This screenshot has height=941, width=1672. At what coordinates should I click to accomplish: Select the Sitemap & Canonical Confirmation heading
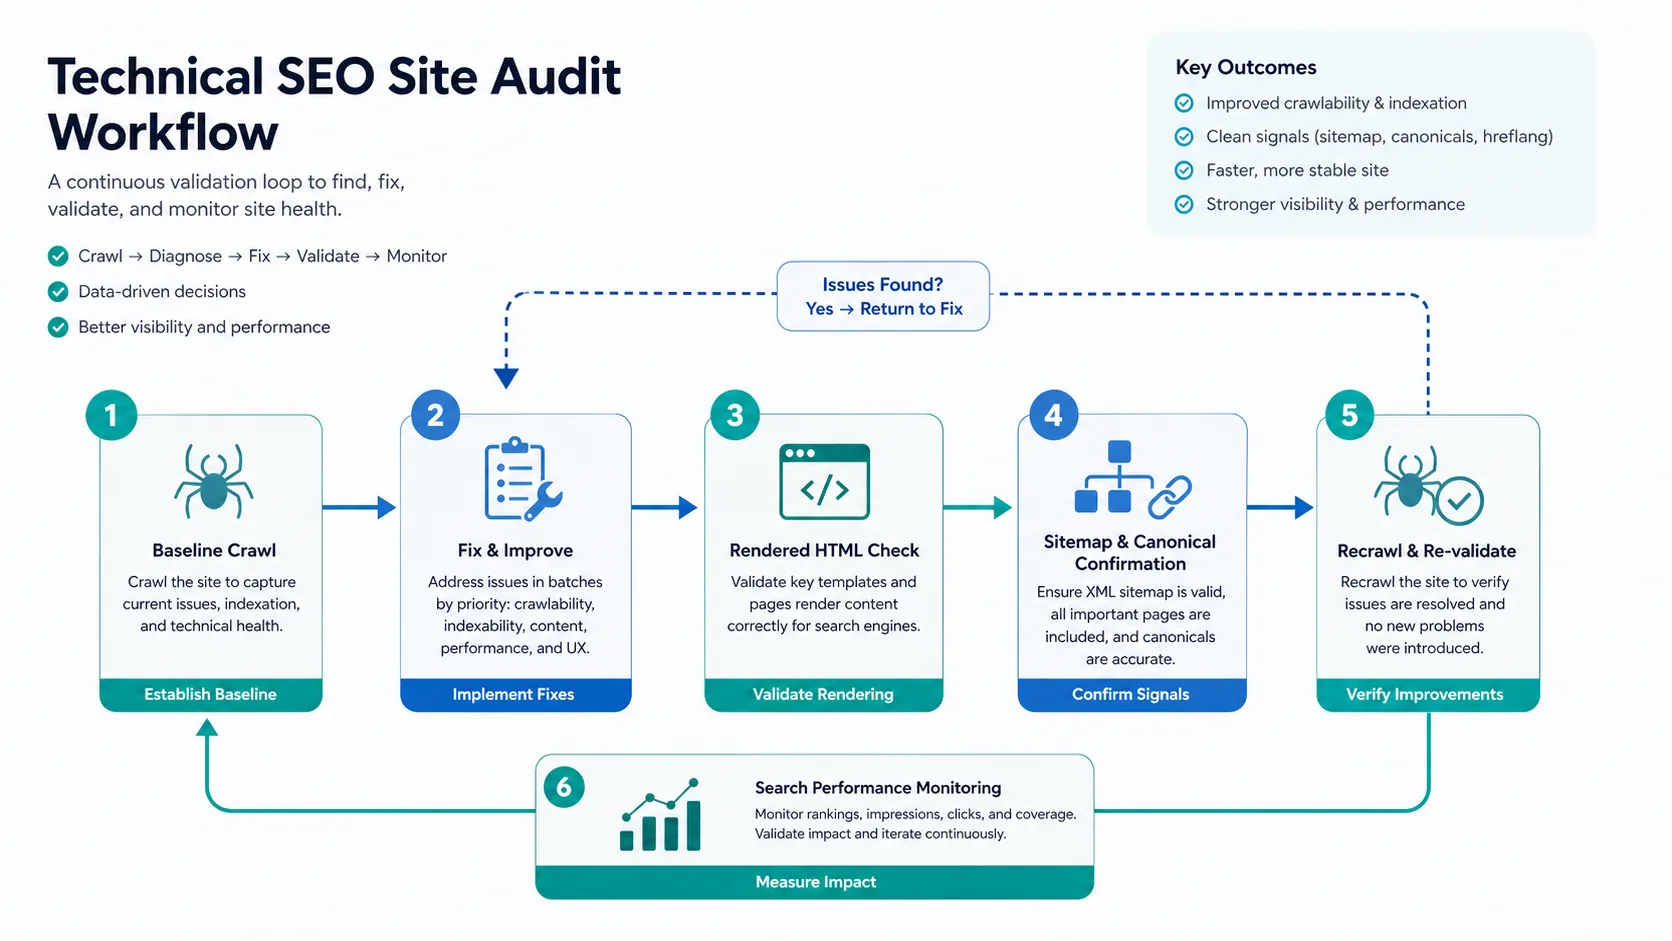(1130, 552)
